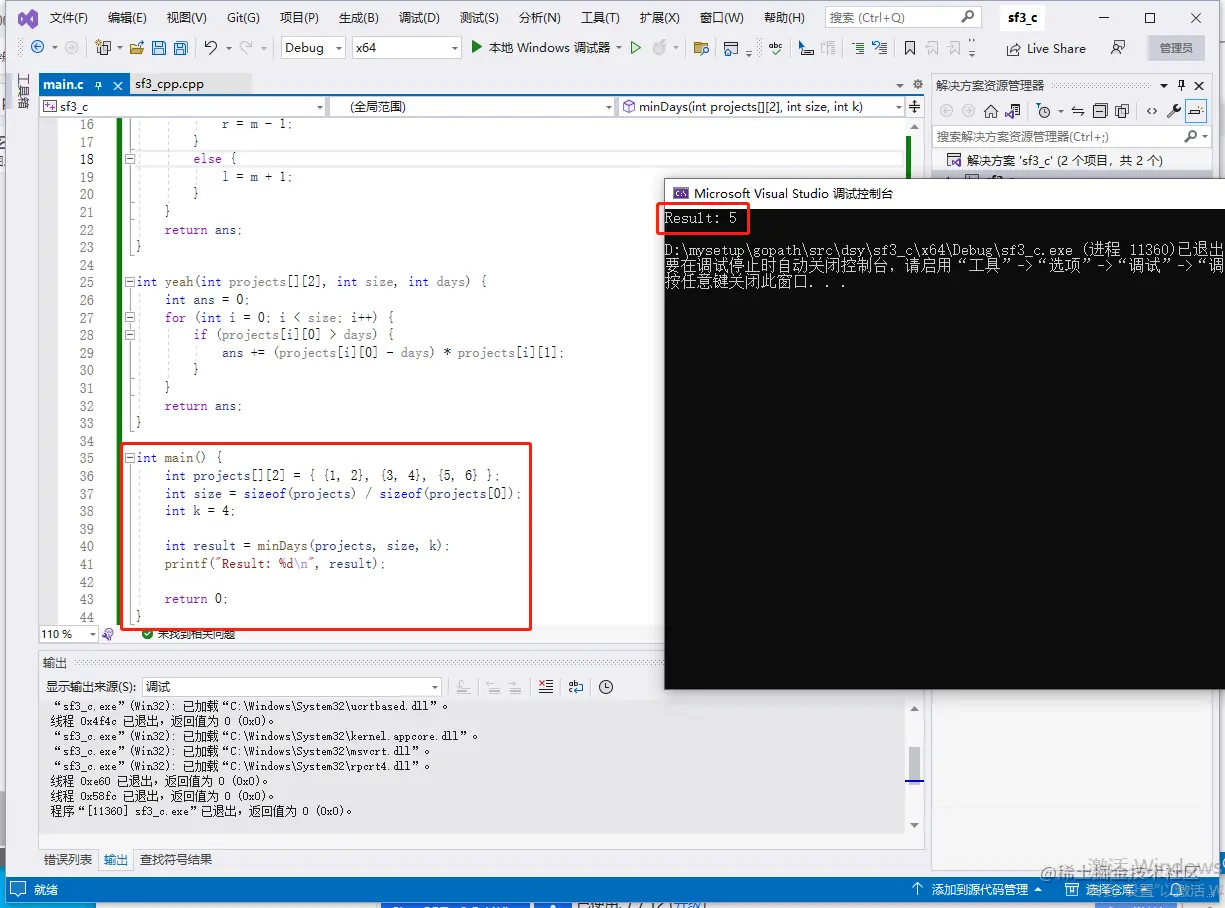This screenshot has height=908, width=1225.
Task: Open the sf3_c project scope dropdown
Action: pos(183,106)
